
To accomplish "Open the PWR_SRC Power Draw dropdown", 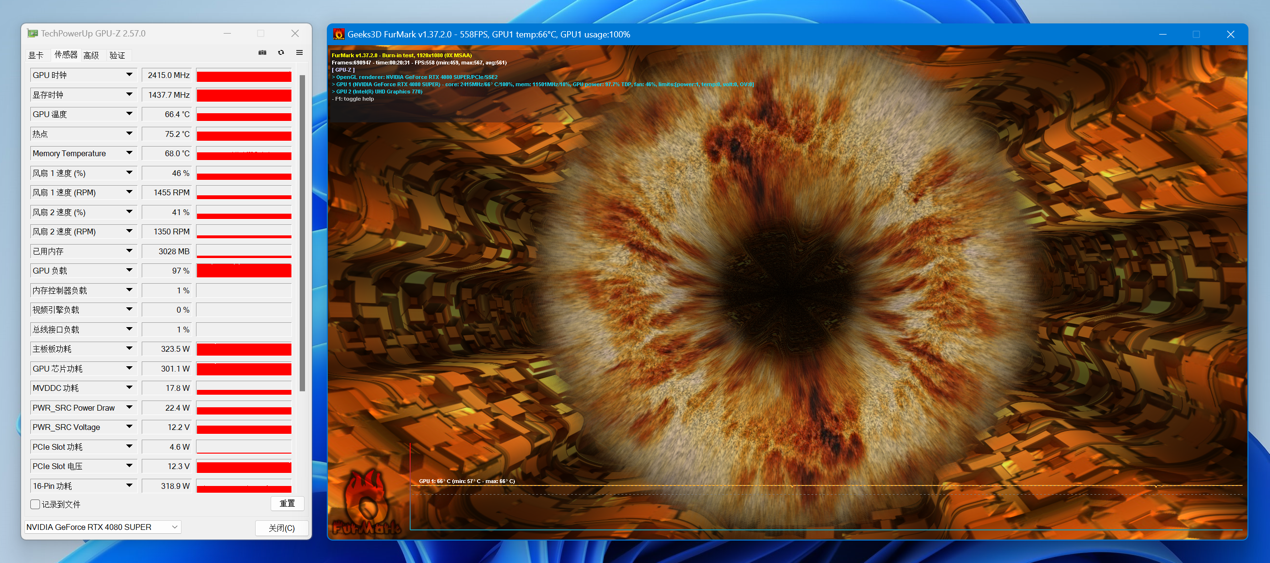I will click(129, 408).
